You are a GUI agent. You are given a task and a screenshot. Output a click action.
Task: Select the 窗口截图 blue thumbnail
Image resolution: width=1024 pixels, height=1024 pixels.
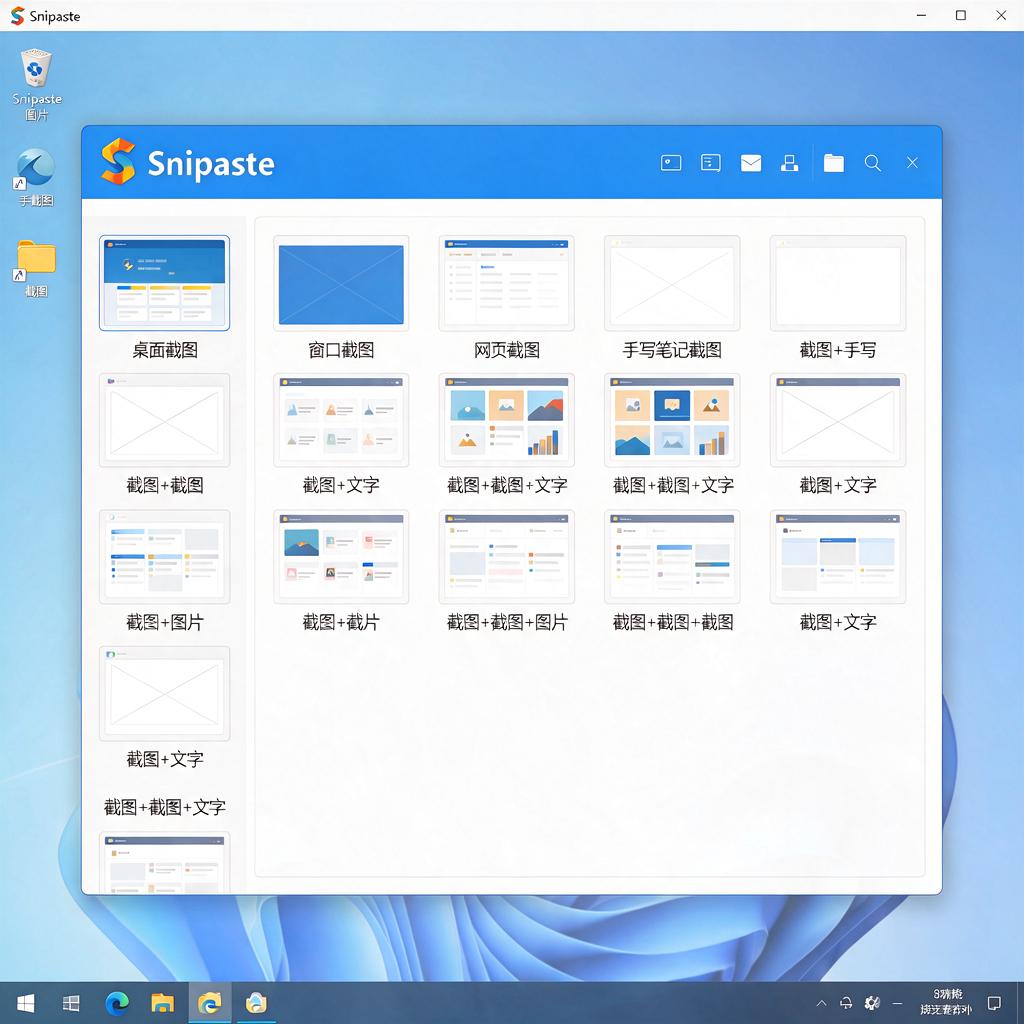[x=341, y=284]
